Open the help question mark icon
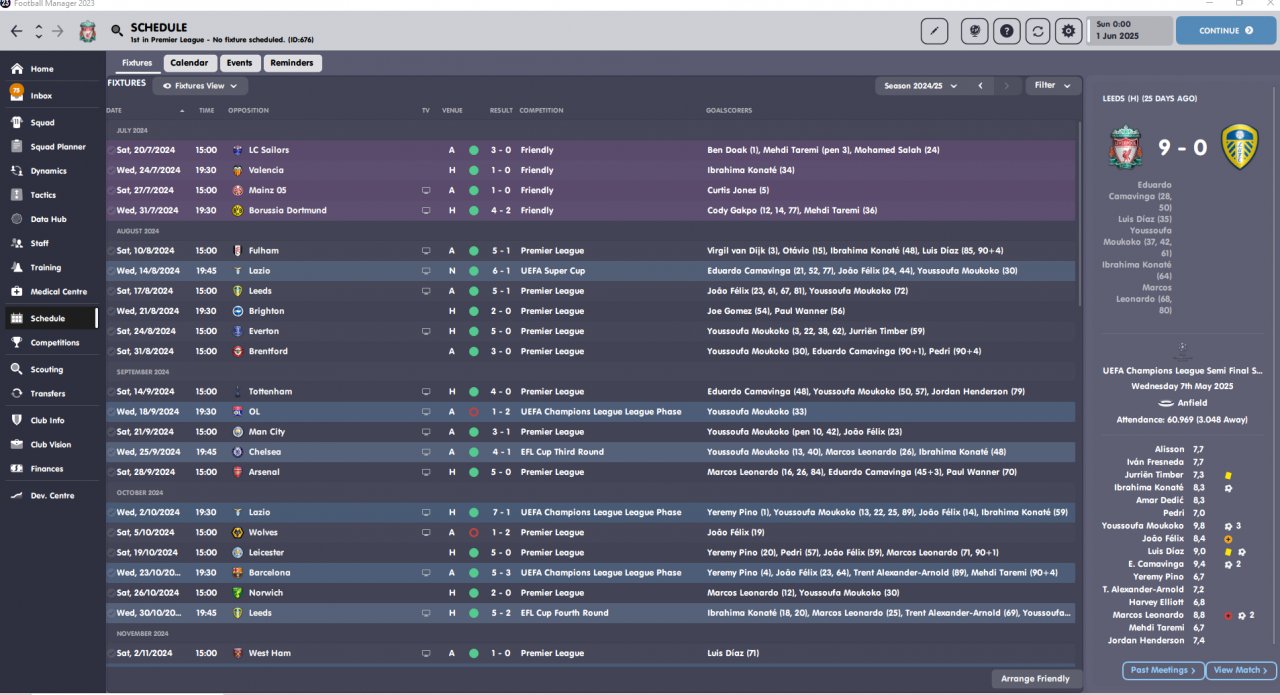Image resolution: width=1280 pixels, height=695 pixels. click(1006, 31)
